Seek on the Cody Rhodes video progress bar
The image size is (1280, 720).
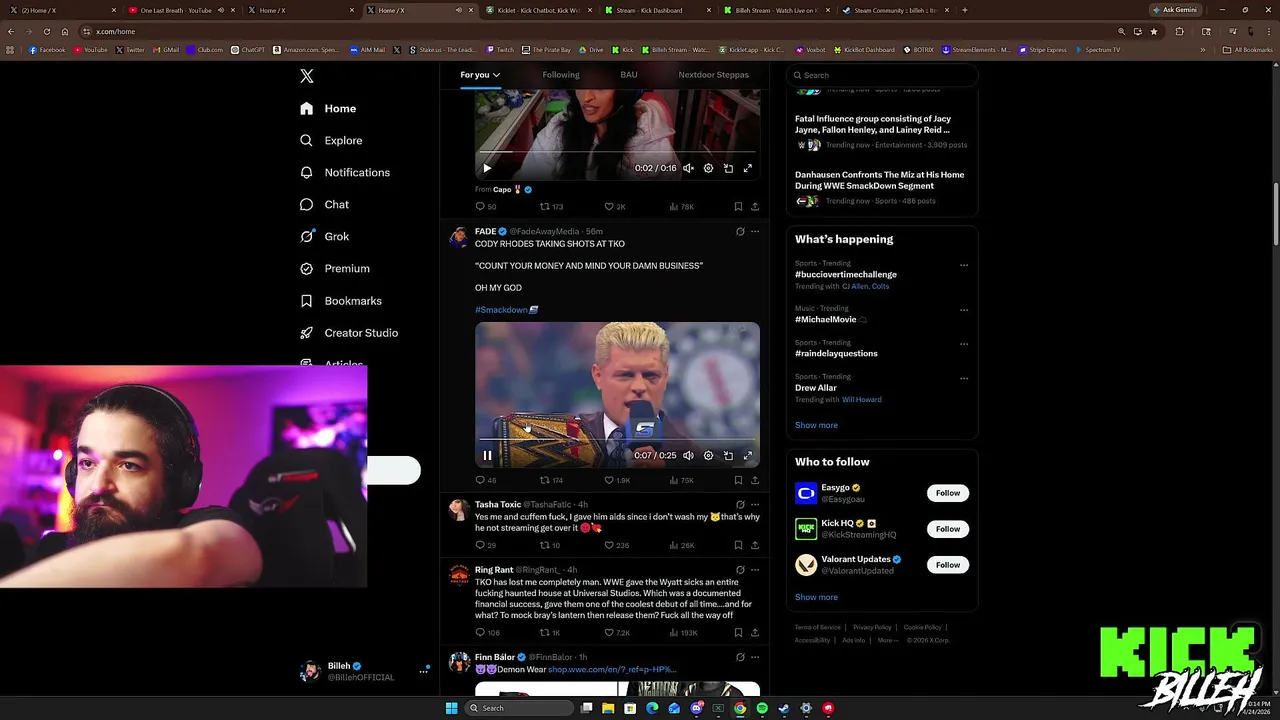[617, 439]
